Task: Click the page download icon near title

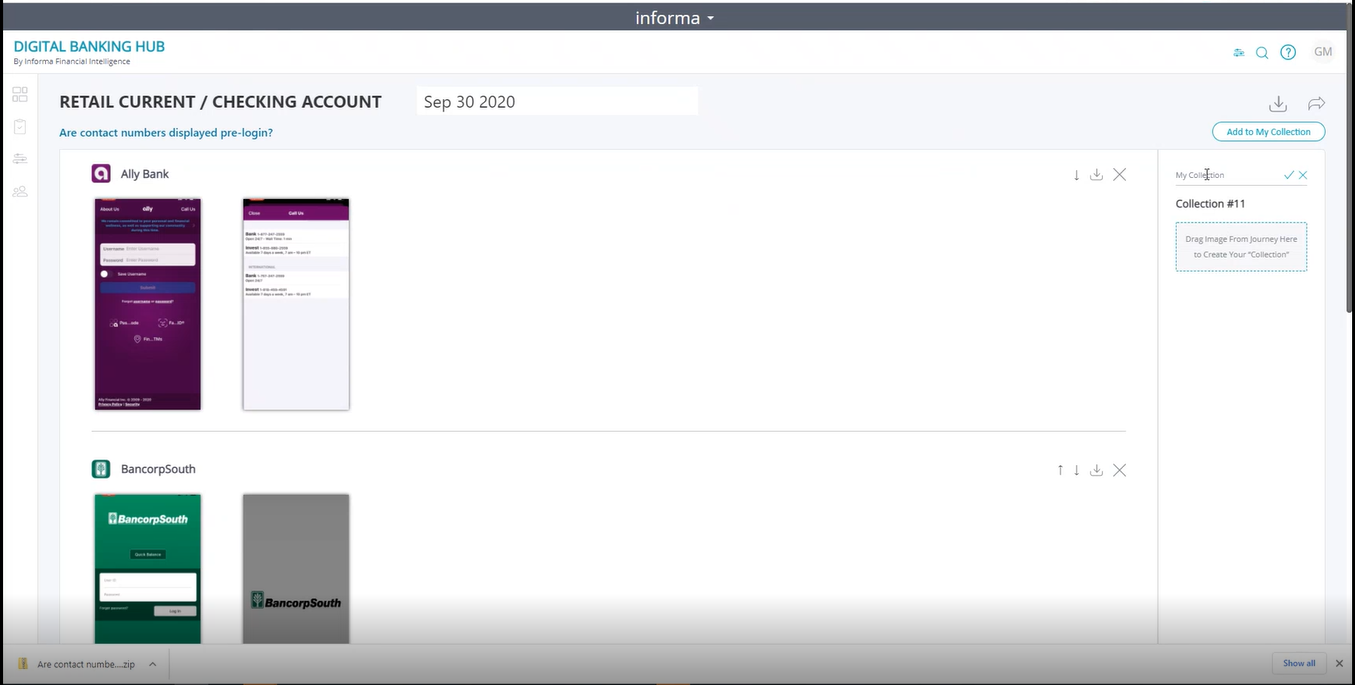Action: coord(1278,104)
